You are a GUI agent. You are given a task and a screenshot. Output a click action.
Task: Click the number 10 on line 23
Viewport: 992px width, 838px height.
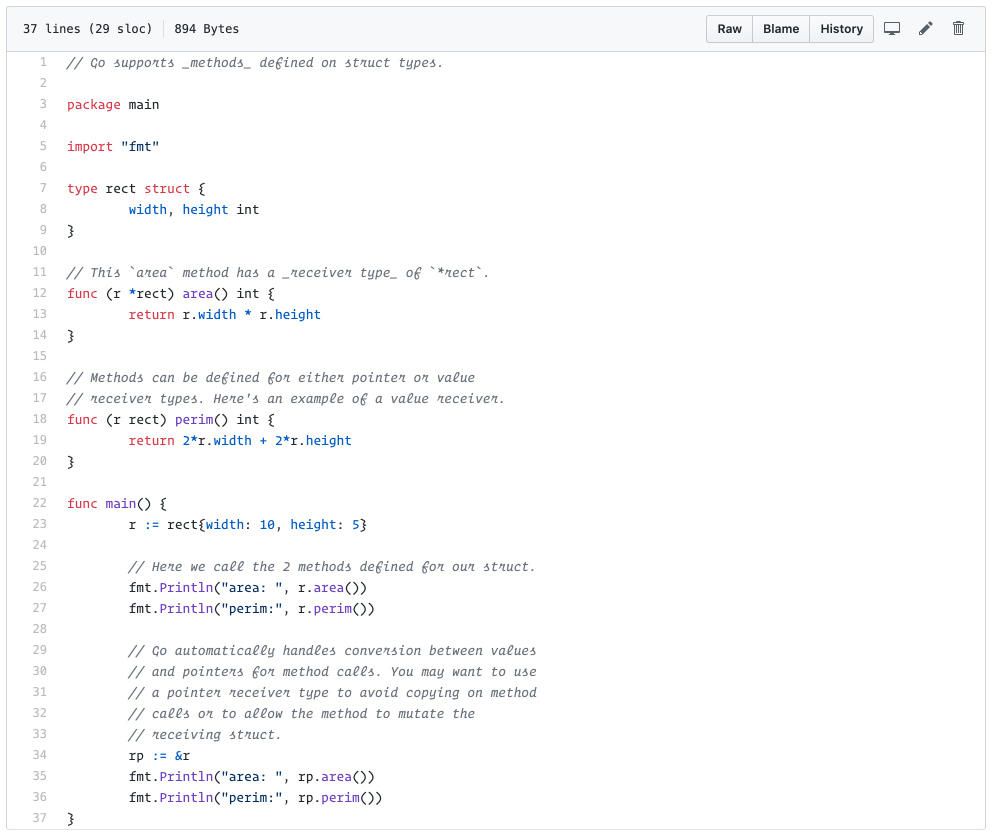point(267,524)
